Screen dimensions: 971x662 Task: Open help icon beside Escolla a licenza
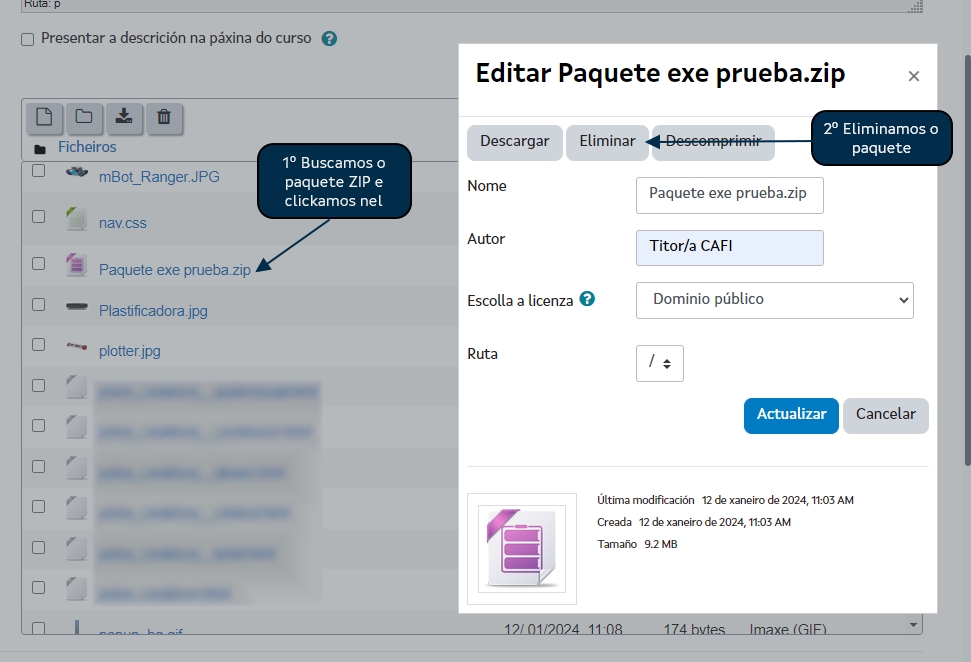pyautogui.click(x=588, y=299)
